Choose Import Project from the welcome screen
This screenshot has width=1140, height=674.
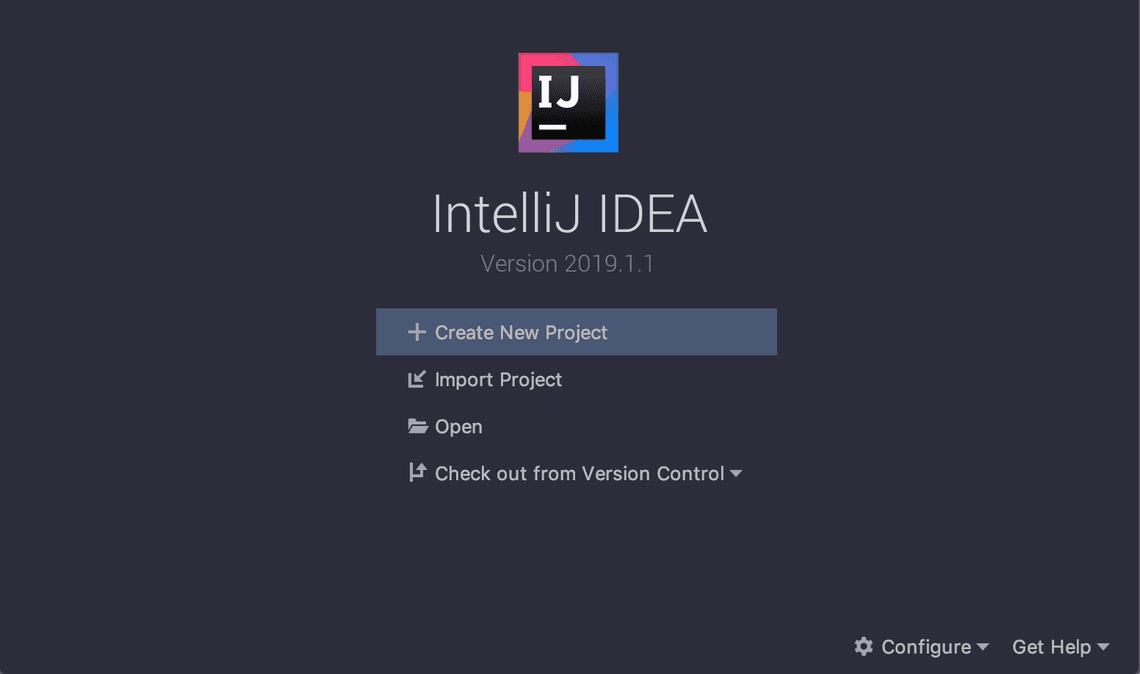click(498, 379)
